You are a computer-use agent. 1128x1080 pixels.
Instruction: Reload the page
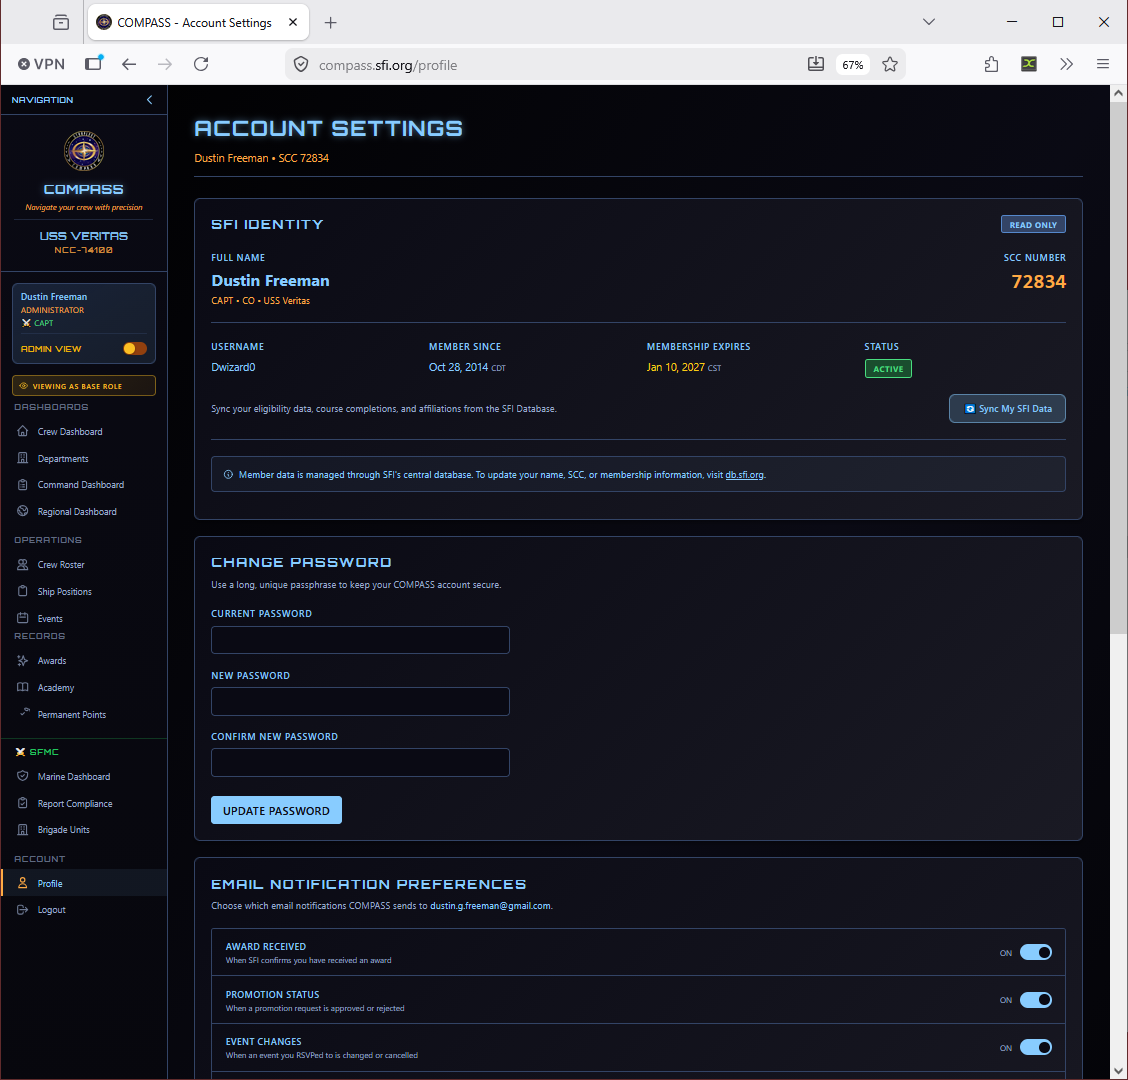point(201,64)
